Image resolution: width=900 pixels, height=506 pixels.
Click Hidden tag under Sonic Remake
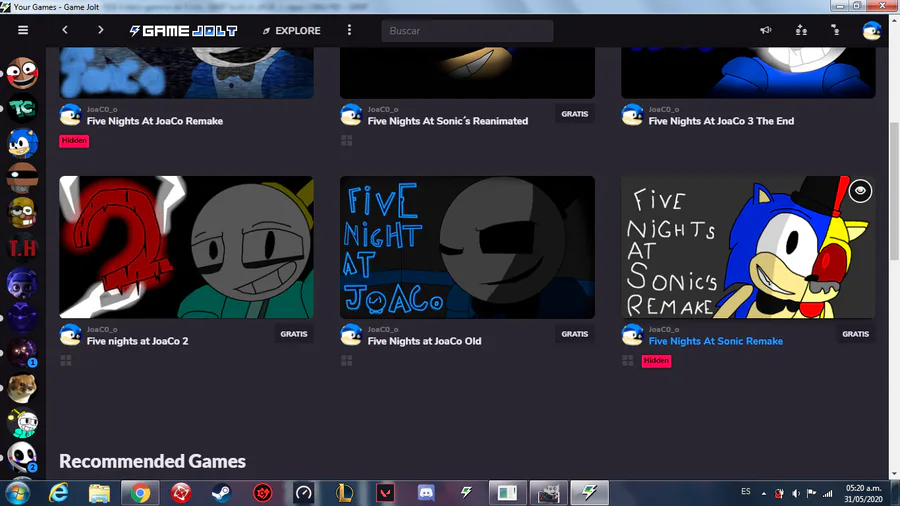[657, 361]
